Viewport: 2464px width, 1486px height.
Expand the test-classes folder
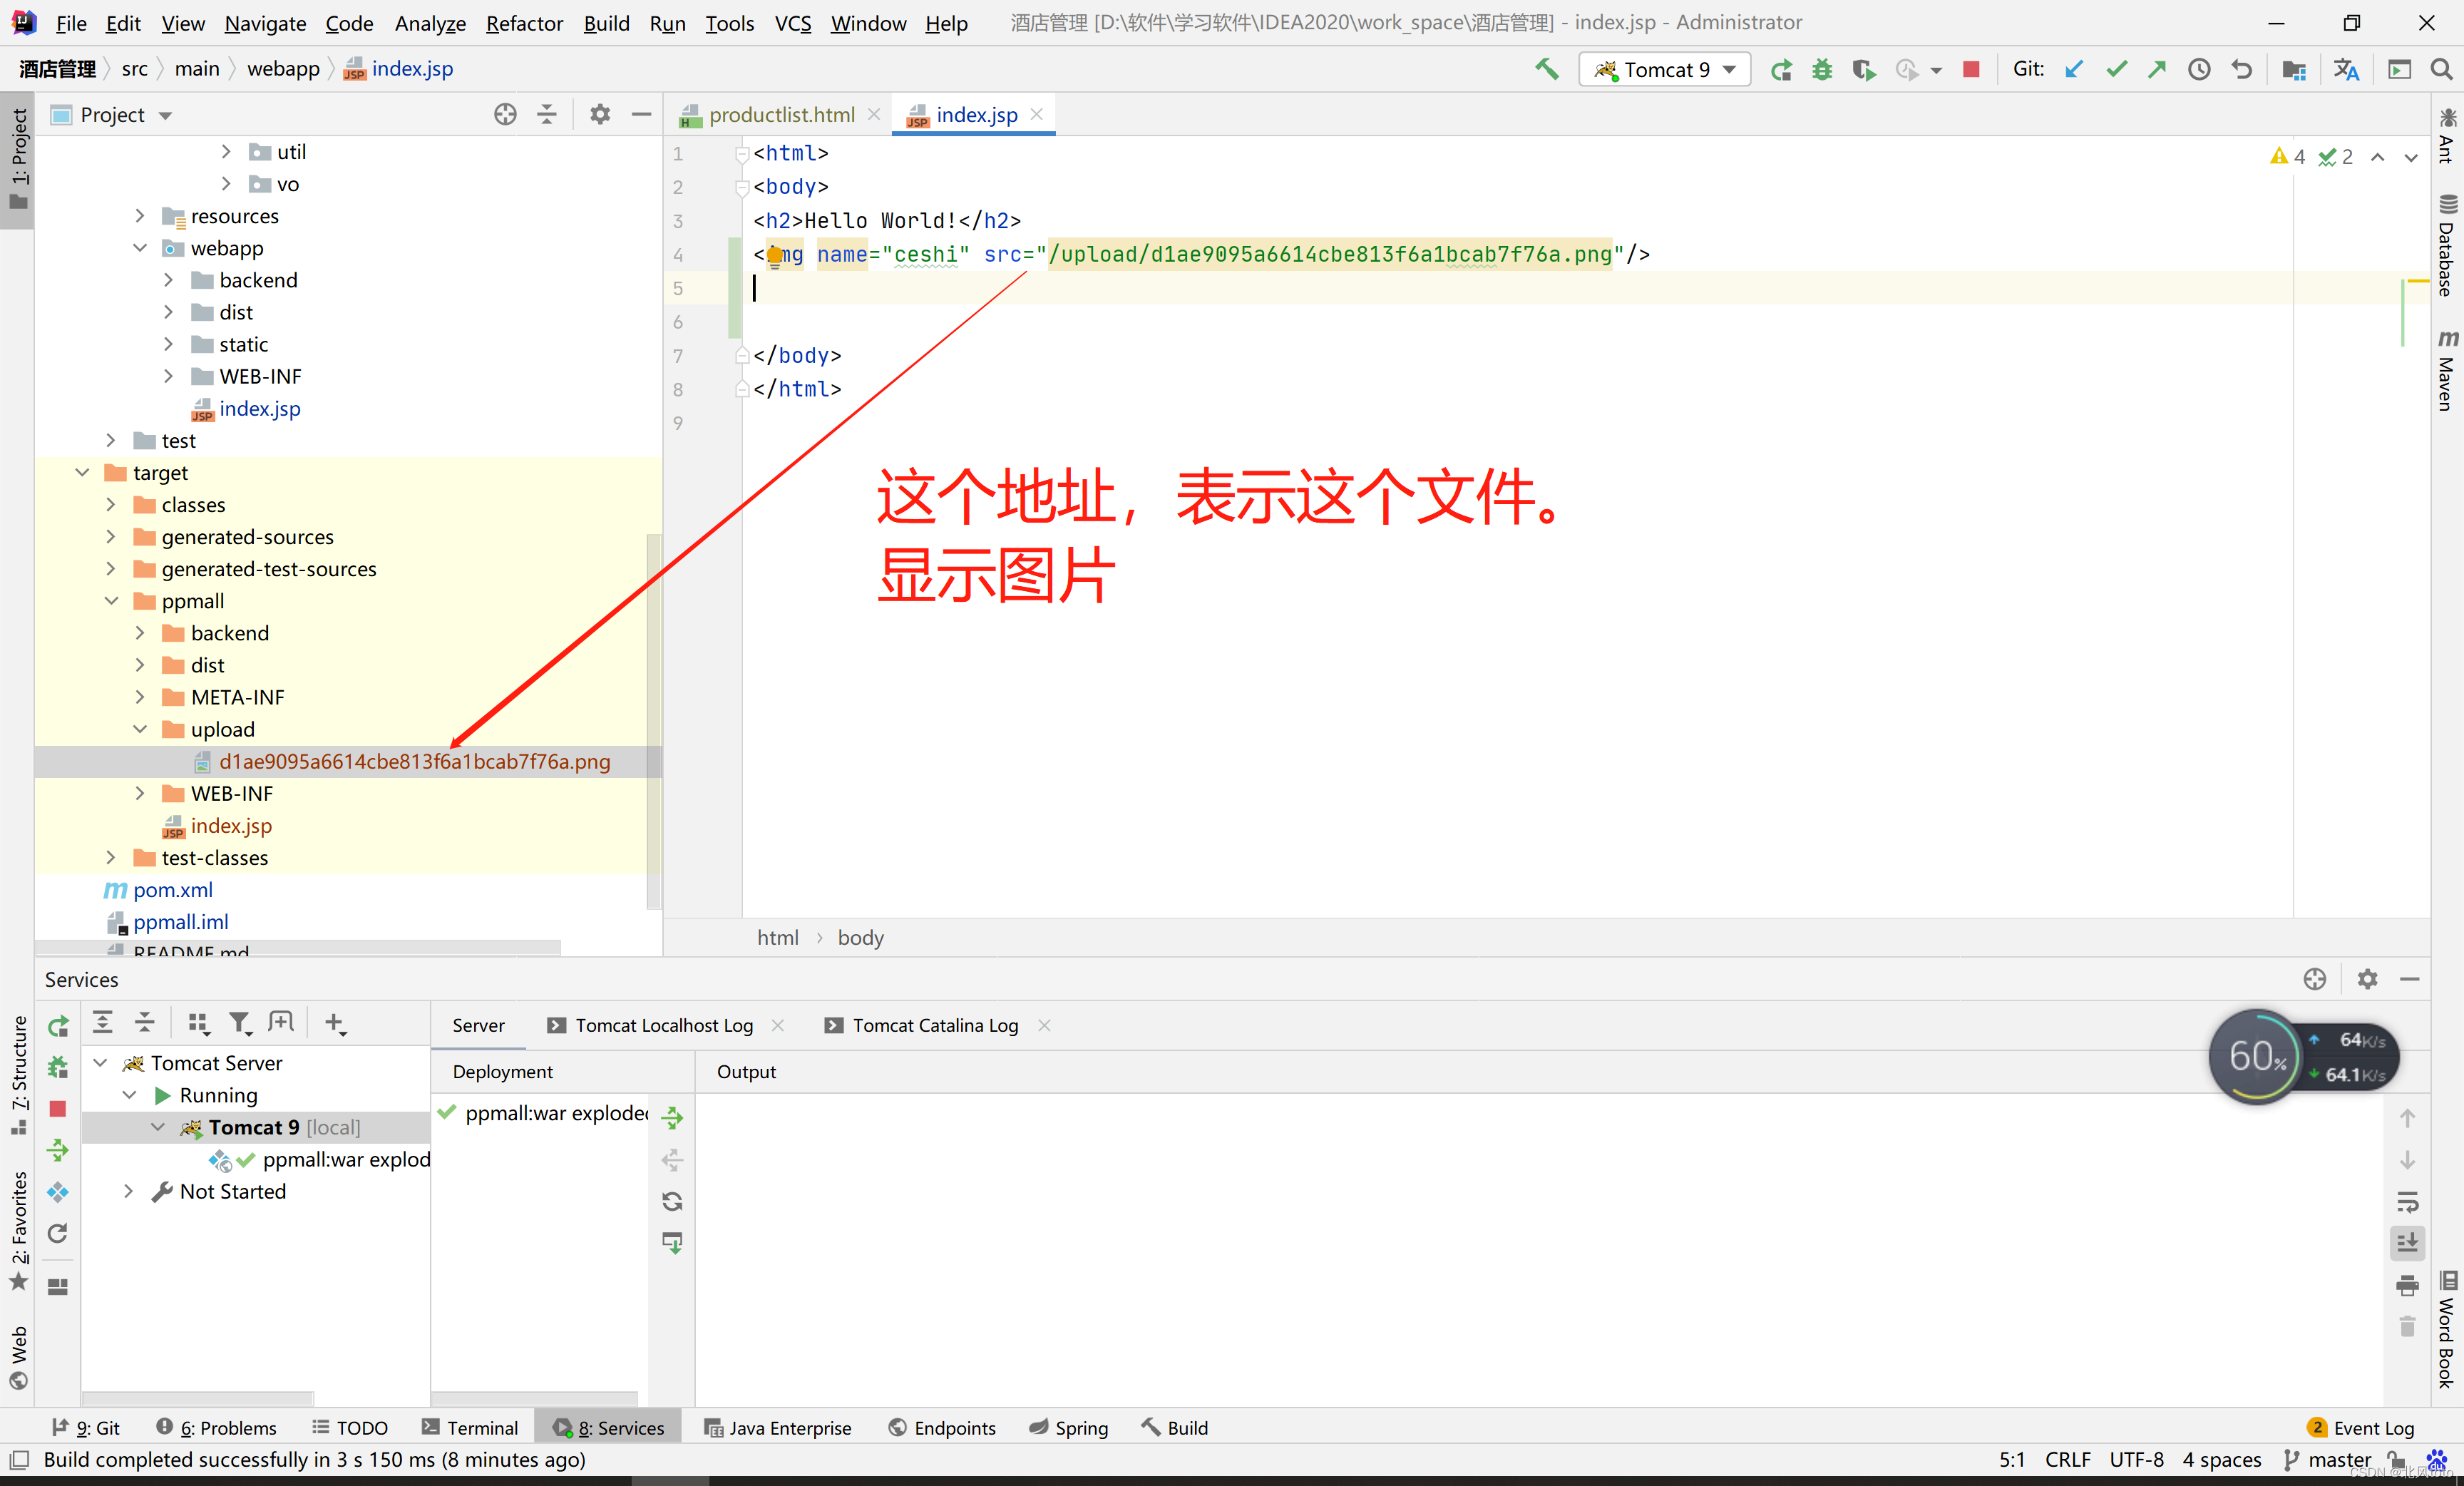point(111,857)
